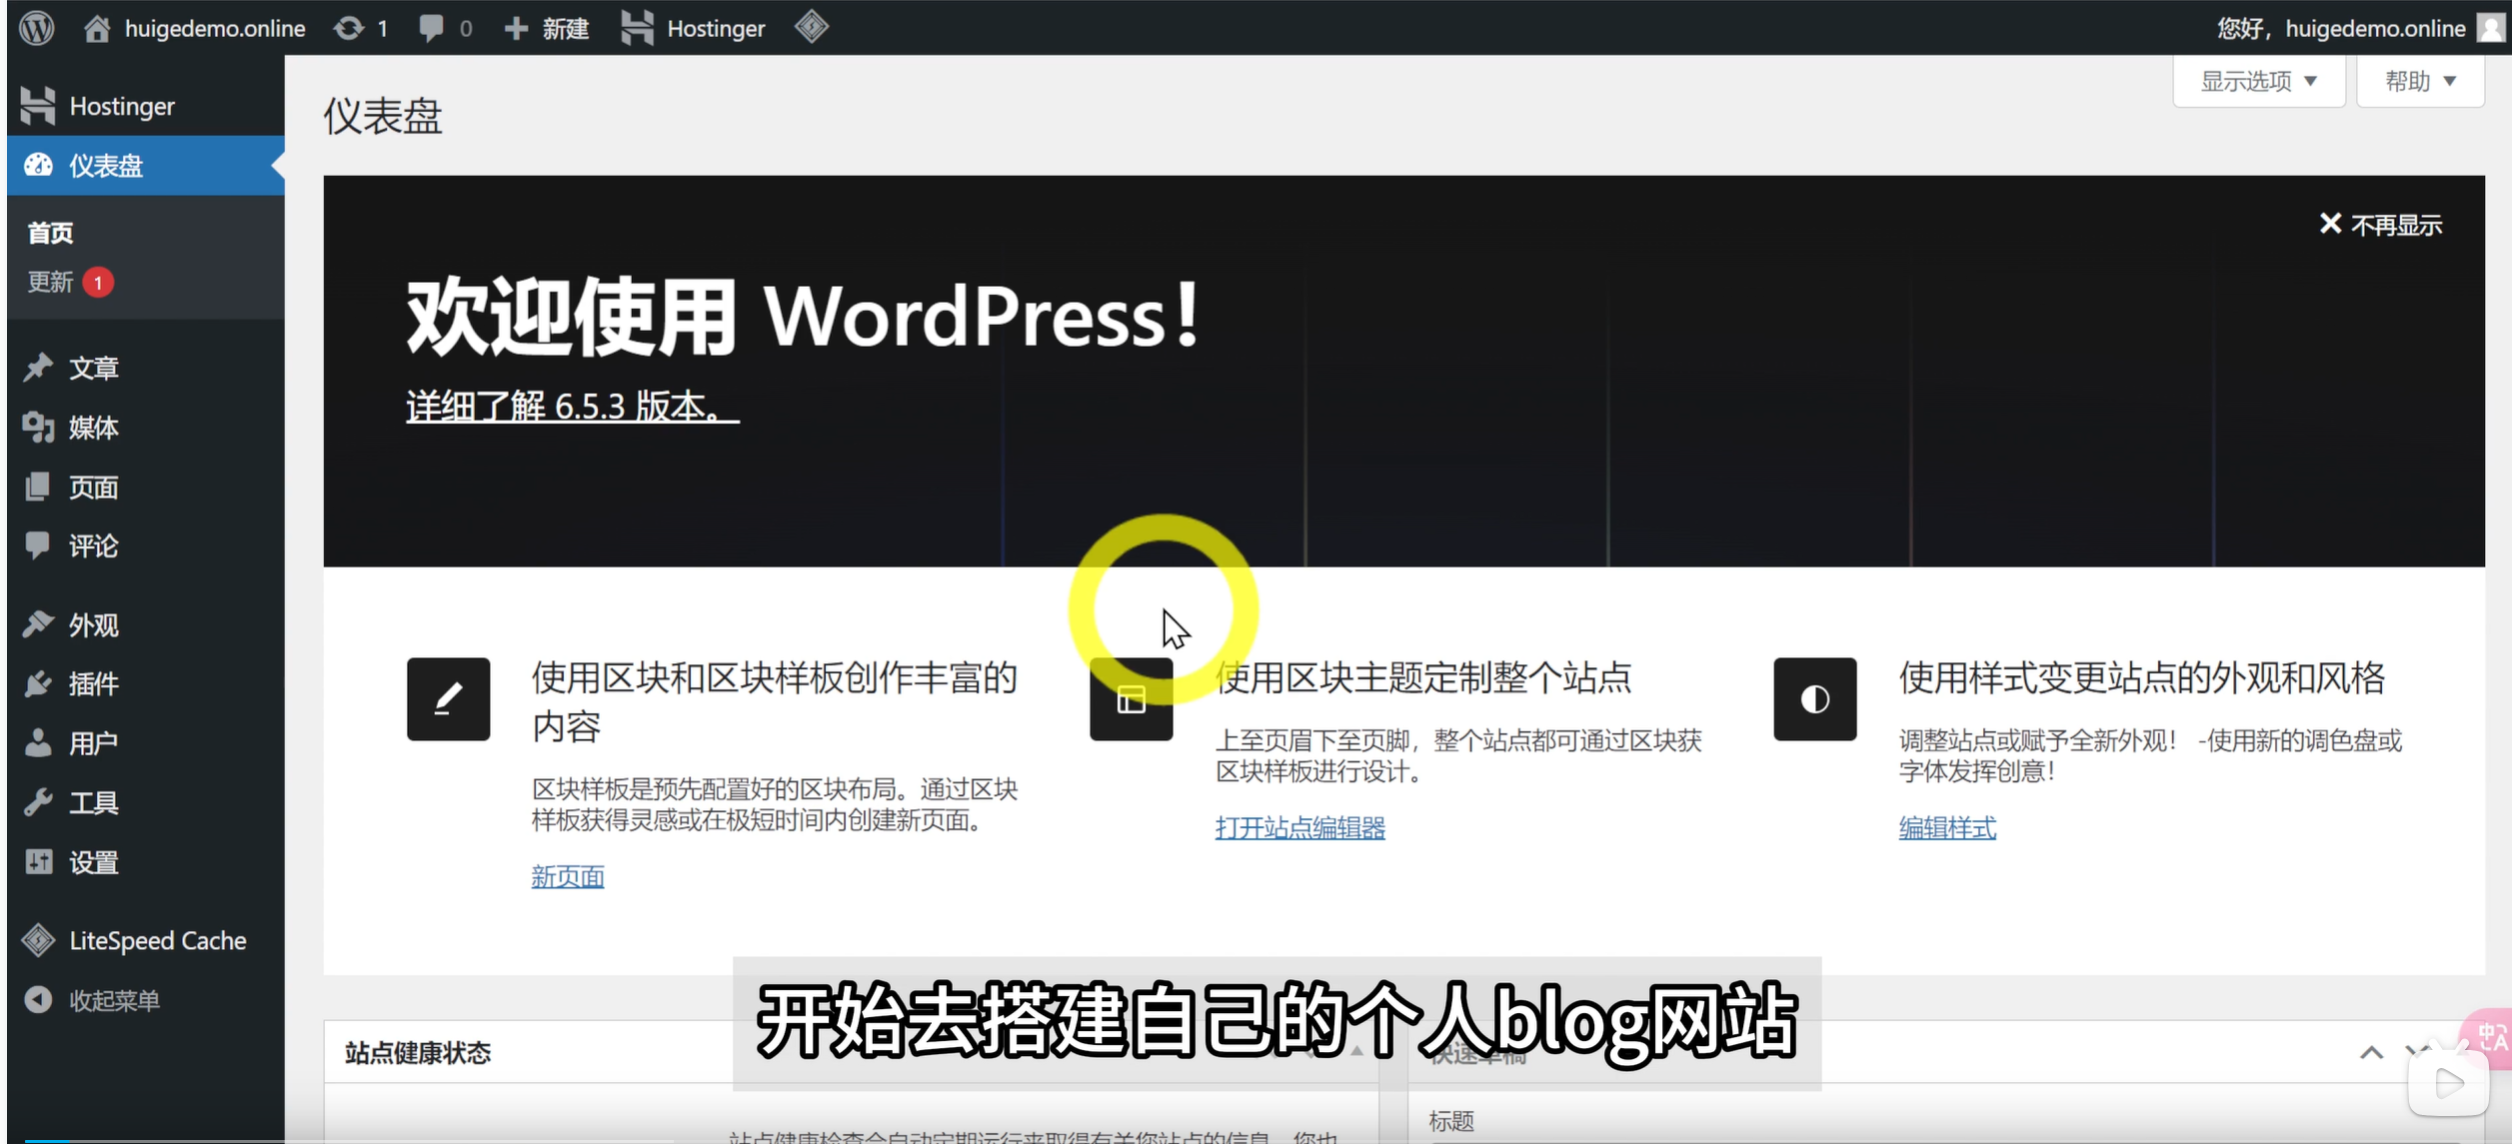
Task: Click heading 使用区块主题定制整个站点
Action: (1424, 678)
